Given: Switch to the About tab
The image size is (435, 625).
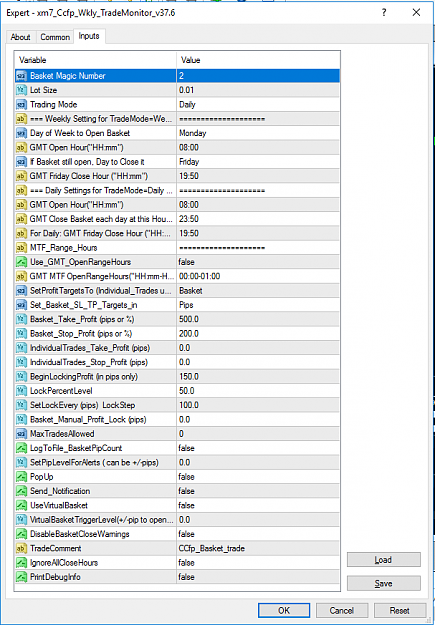Looking at the screenshot, I should click(x=20, y=37).
